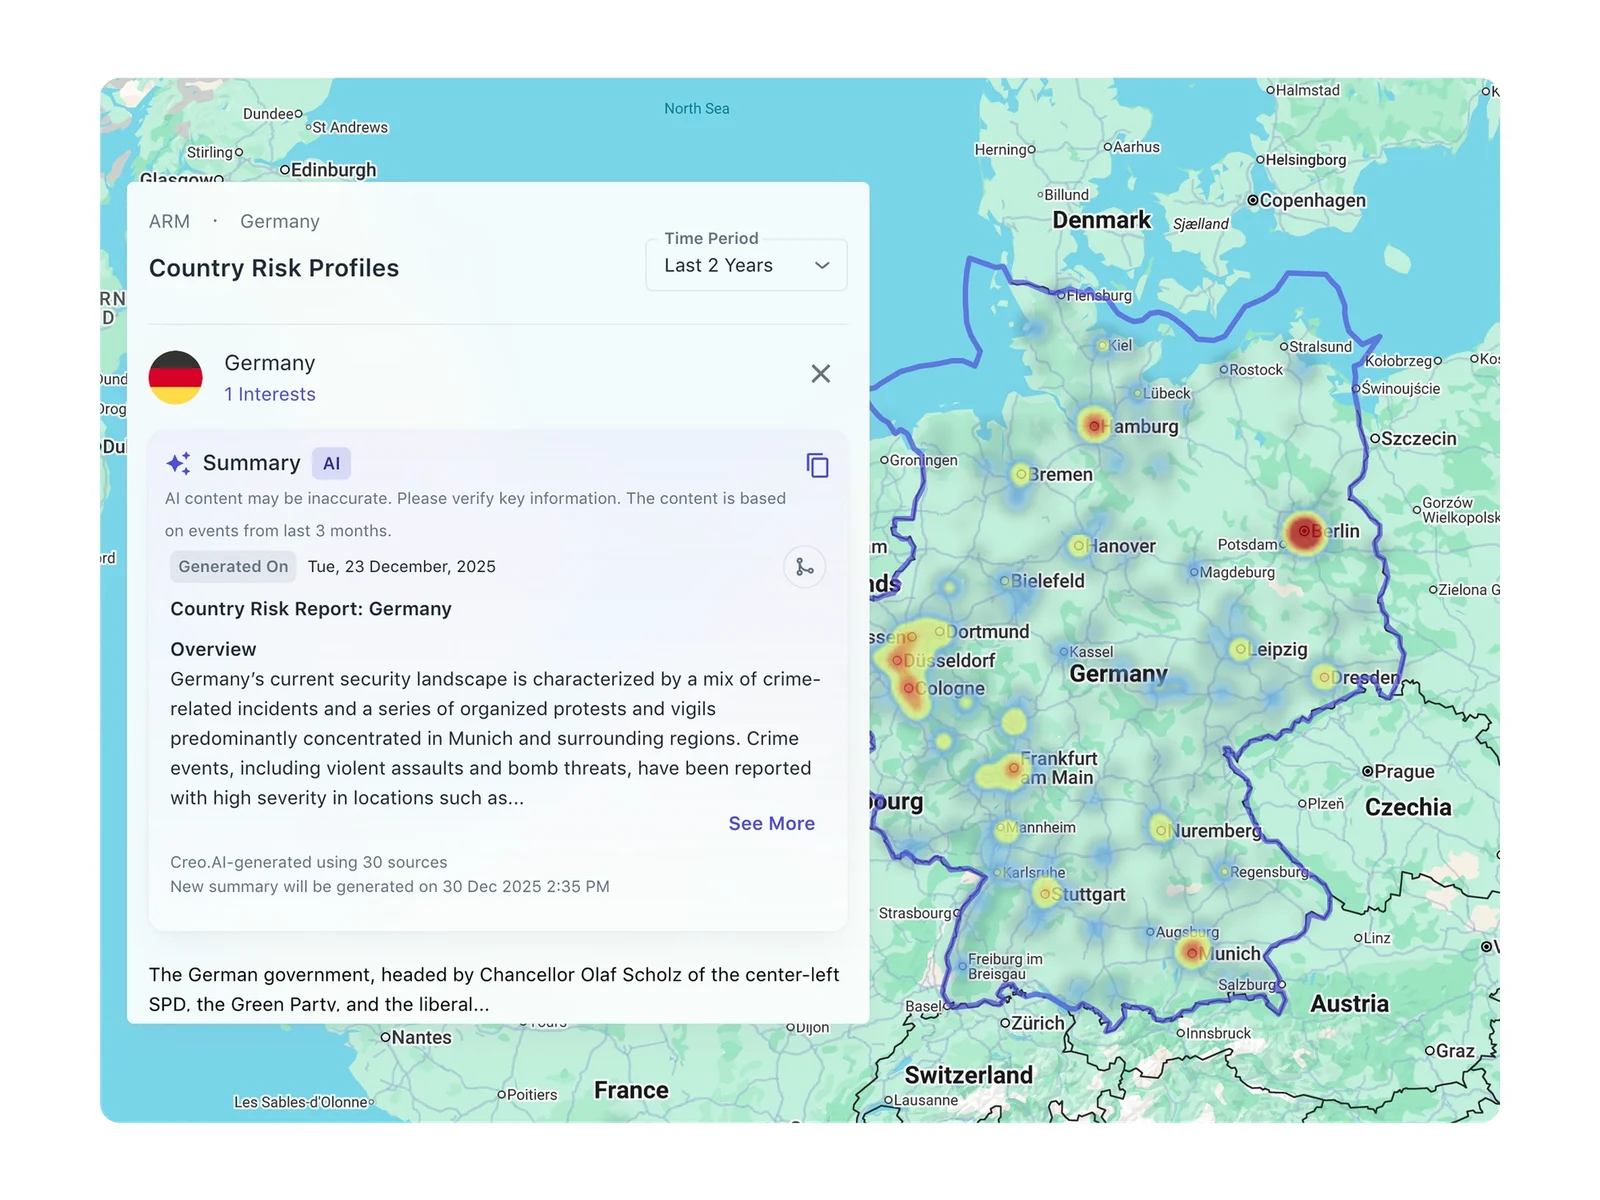This screenshot has width=1600, height=1200.
Task: Click the Berlin heatmap hotspot
Action: (1304, 532)
